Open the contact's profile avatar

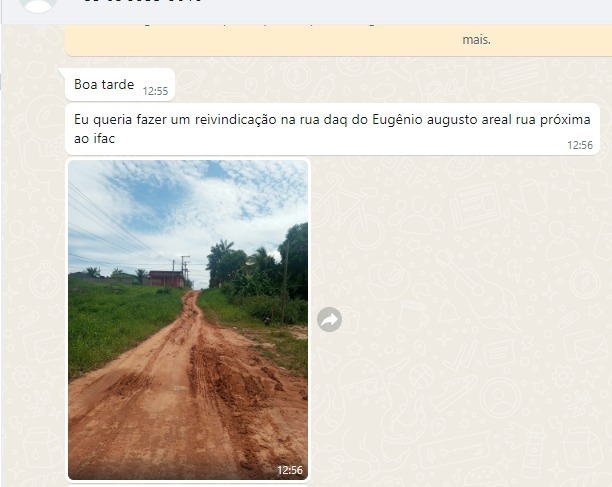tap(38, 5)
